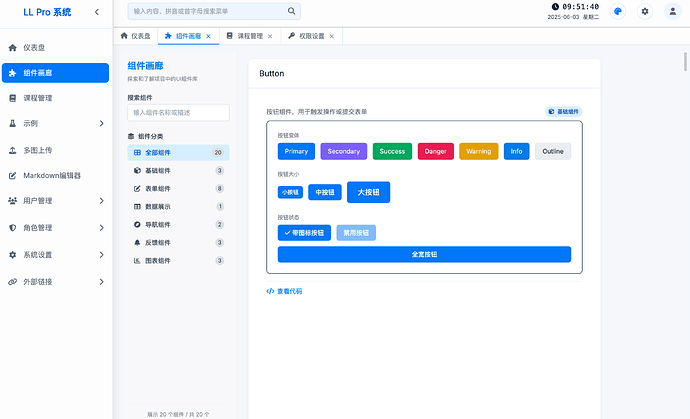Click the red Danger button
This screenshot has width=690, height=419.
[x=436, y=151]
